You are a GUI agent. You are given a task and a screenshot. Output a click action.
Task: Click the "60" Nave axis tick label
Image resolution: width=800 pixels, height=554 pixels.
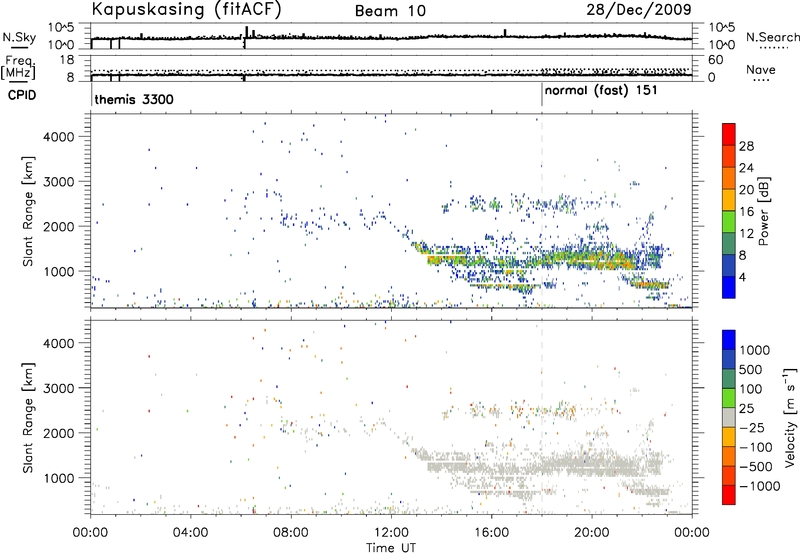715,60
